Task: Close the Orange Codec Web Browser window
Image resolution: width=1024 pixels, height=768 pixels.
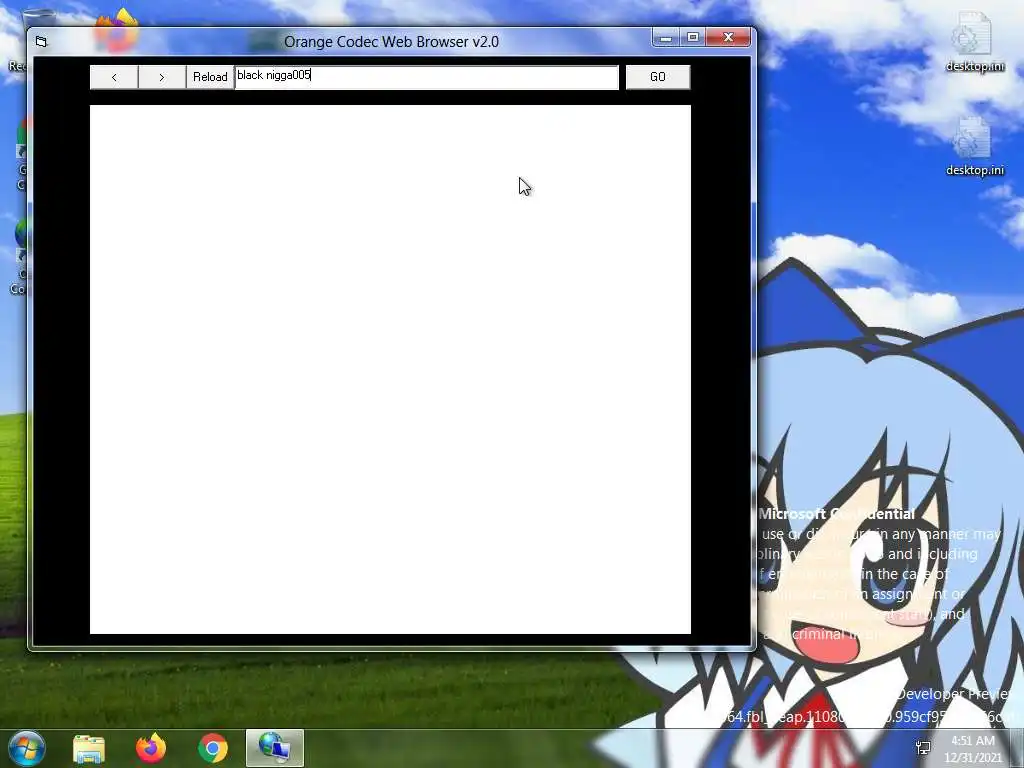Action: coord(728,38)
